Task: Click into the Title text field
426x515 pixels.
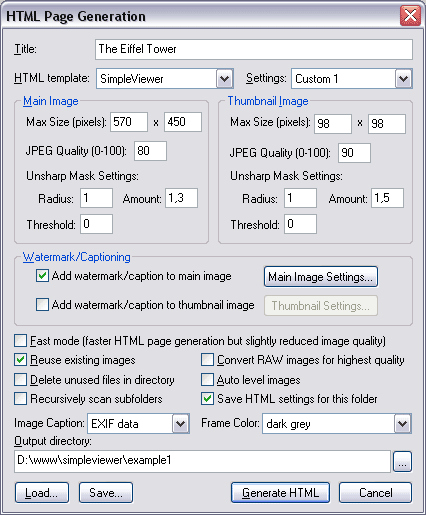Action: (x=254, y=49)
